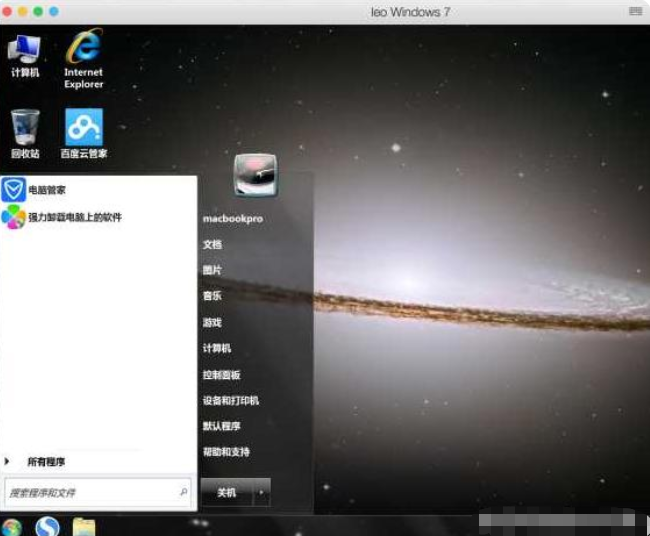This screenshot has width=650, height=536.
Task: Open 图片 in start menu
Action: [212, 270]
